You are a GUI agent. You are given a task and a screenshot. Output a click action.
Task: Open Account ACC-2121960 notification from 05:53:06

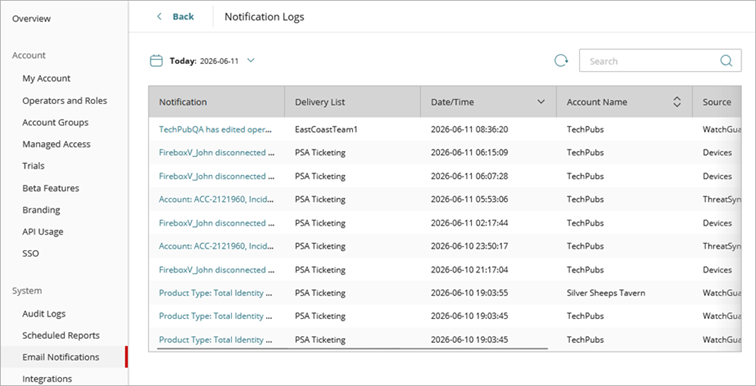click(x=216, y=199)
